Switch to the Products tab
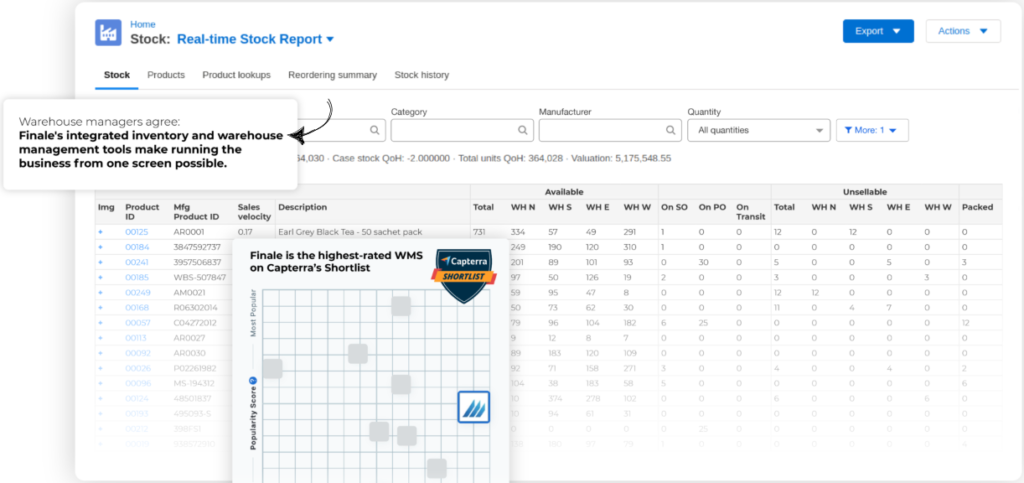The width and height of the screenshot is (1024, 483). (x=166, y=75)
